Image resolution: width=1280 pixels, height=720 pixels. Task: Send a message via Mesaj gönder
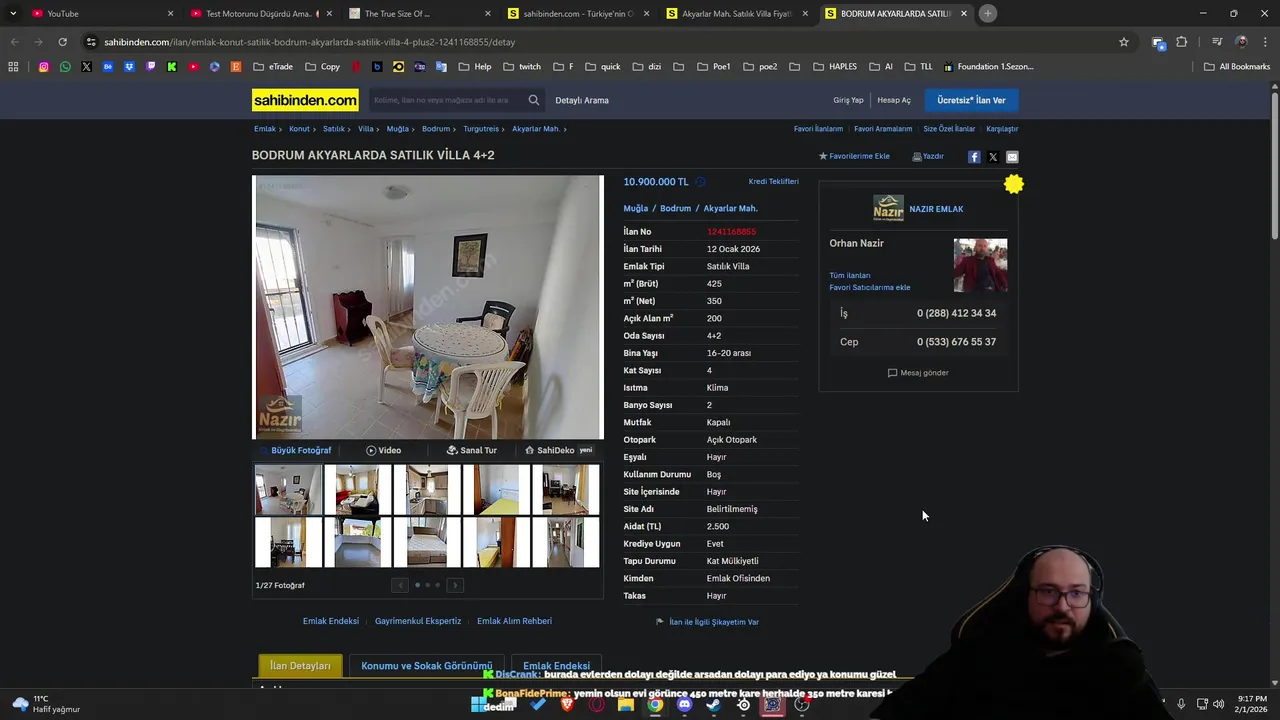pos(918,373)
